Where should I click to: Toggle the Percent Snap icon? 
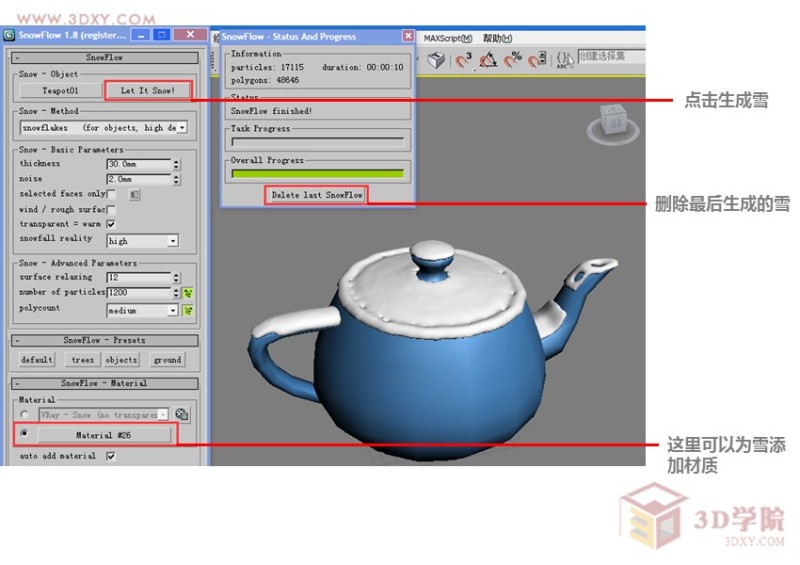tap(513, 60)
